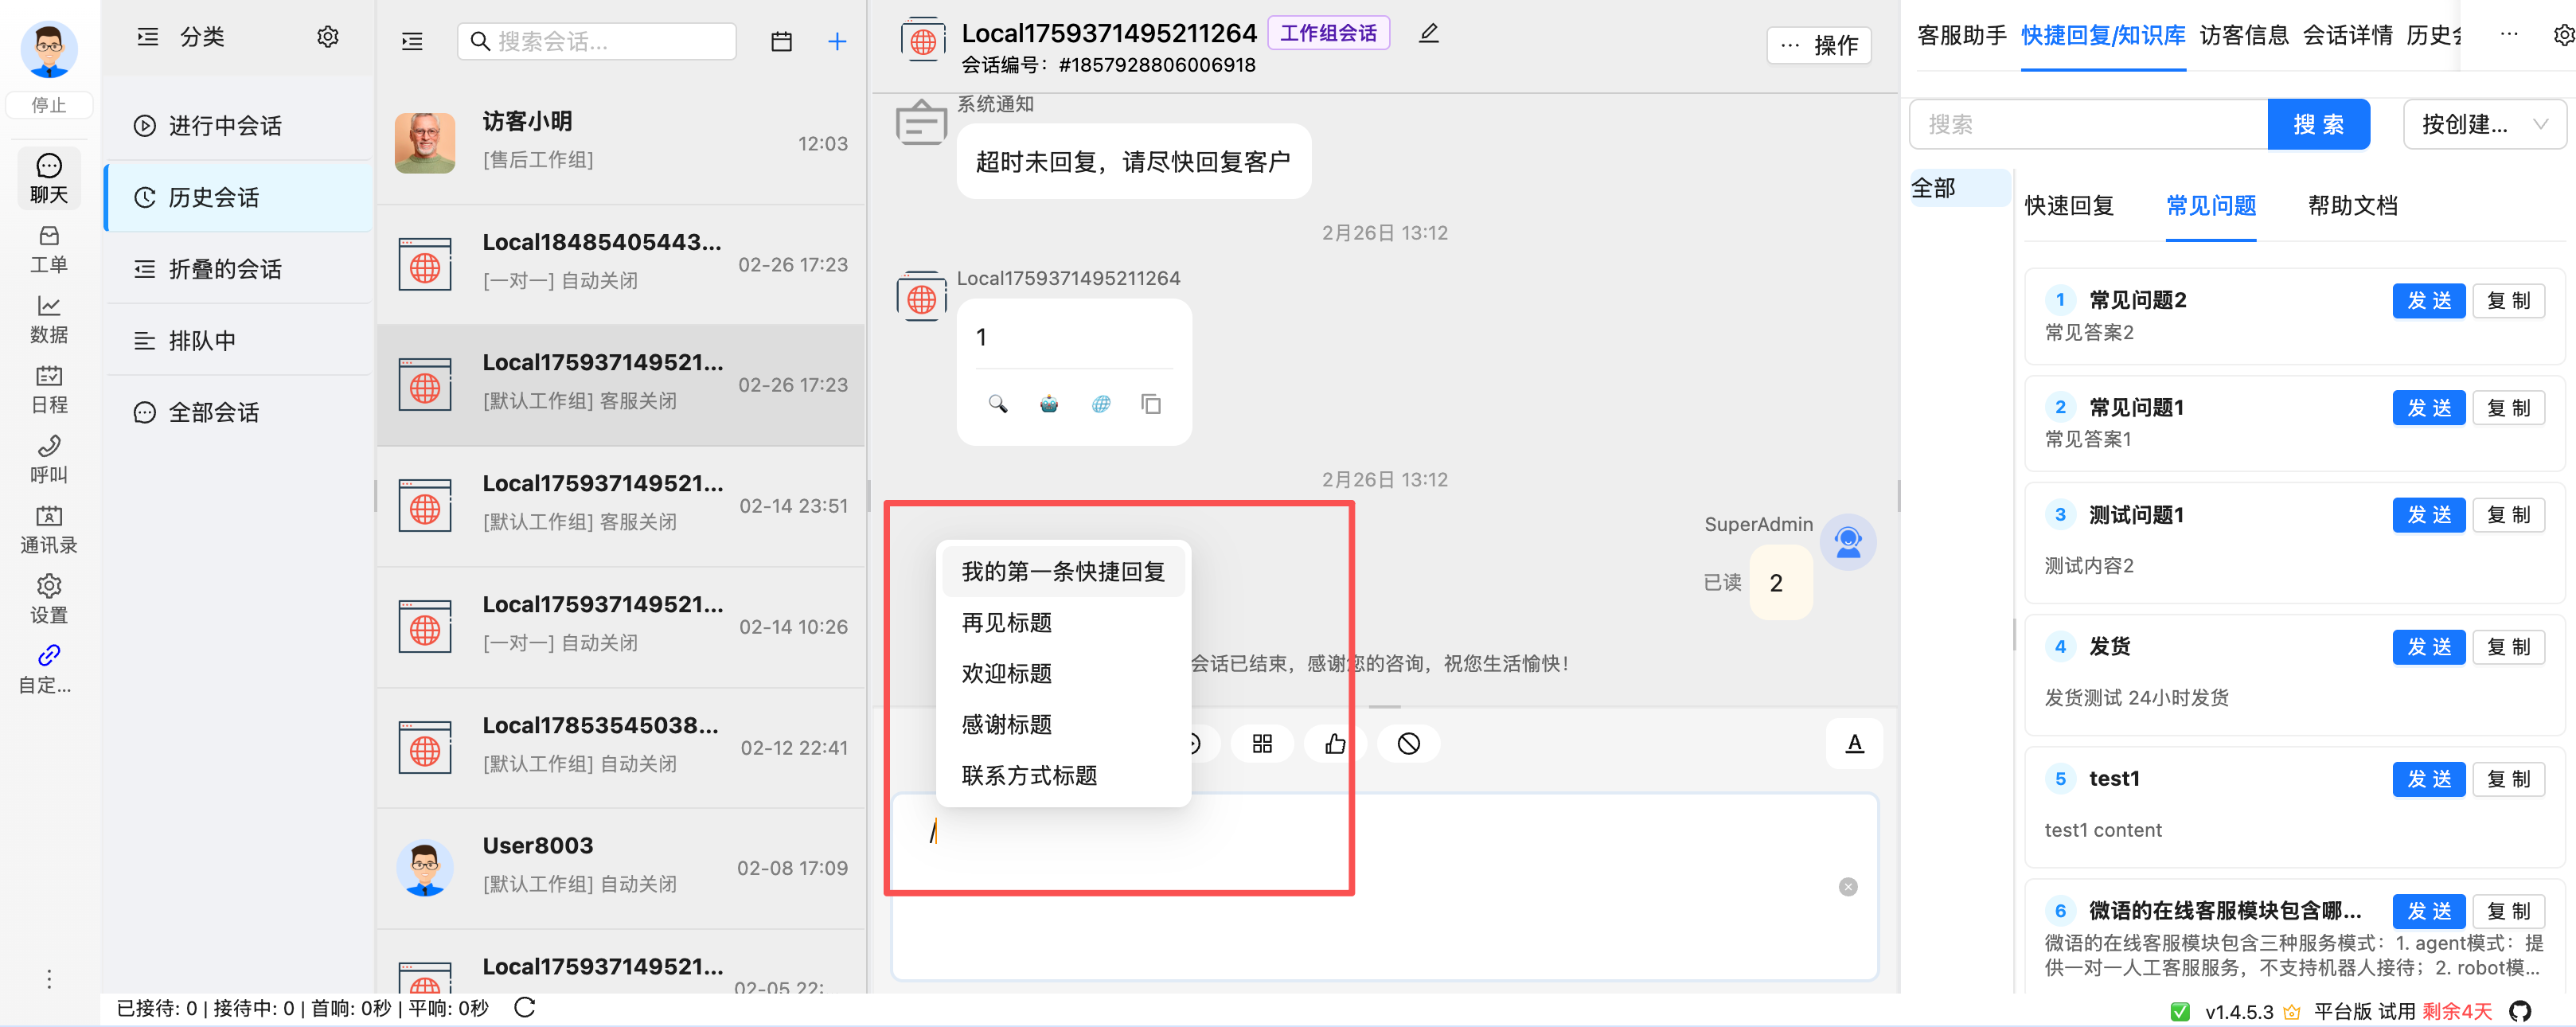Copy message "1" using the copy icon
The height and width of the screenshot is (1027, 2576).
[x=1151, y=404]
